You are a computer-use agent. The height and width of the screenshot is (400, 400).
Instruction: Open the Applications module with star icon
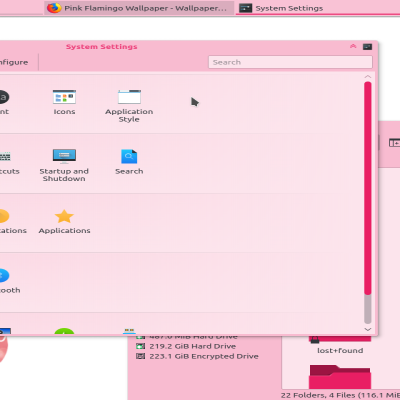(64, 222)
